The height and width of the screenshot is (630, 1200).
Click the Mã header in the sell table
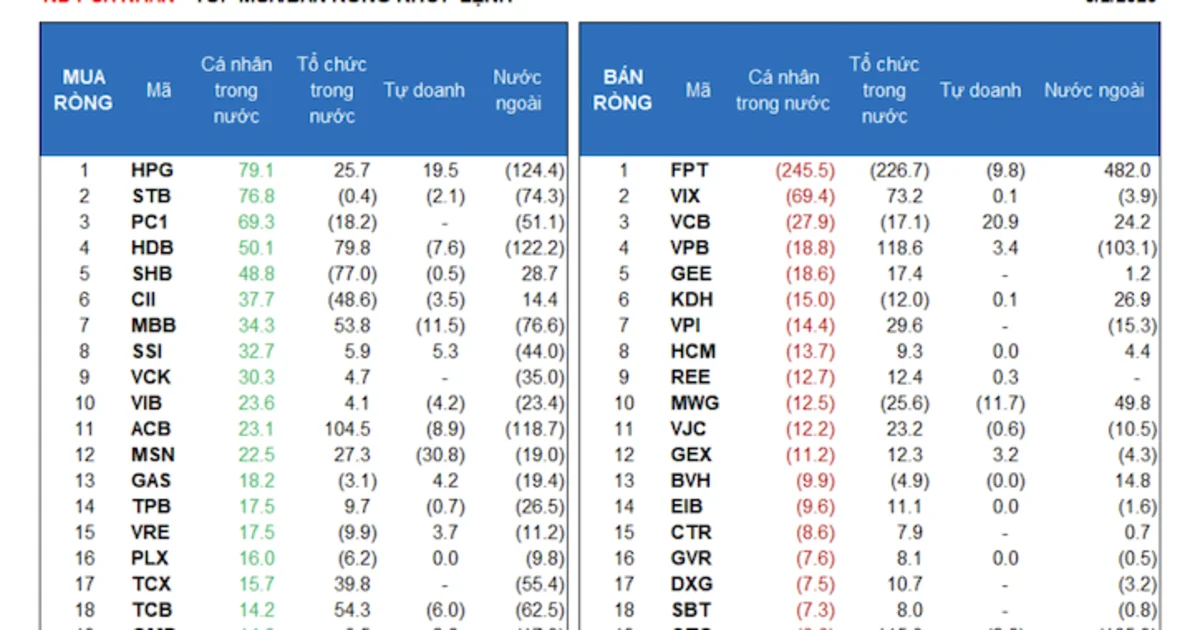coord(698,90)
